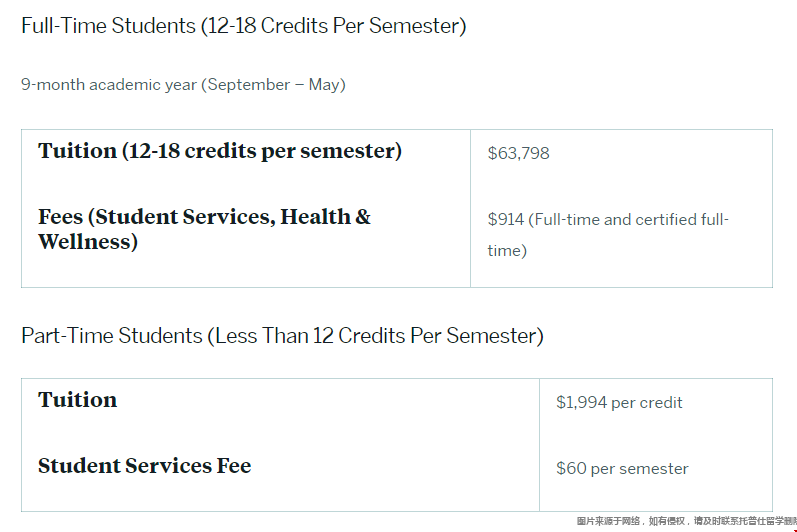This screenshot has height=532, width=797.
Task: Click the Chinese watermark text at bottom
Action: tap(687, 521)
